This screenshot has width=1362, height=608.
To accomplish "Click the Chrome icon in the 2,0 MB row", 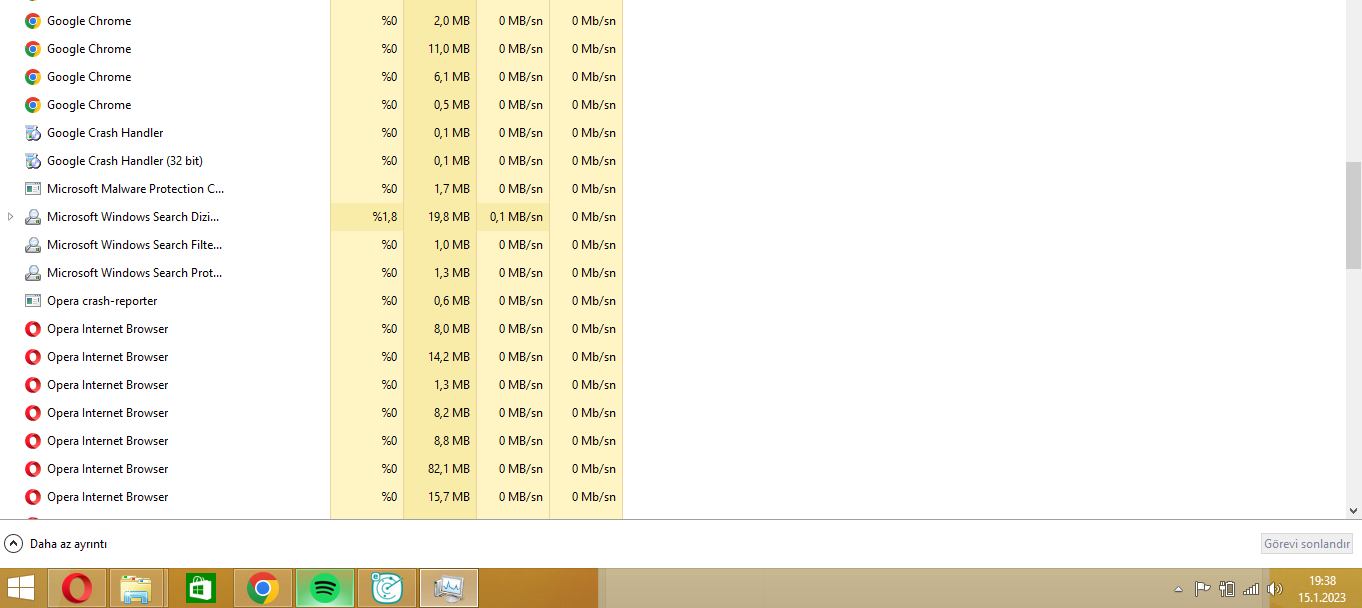I will [x=33, y=21].
